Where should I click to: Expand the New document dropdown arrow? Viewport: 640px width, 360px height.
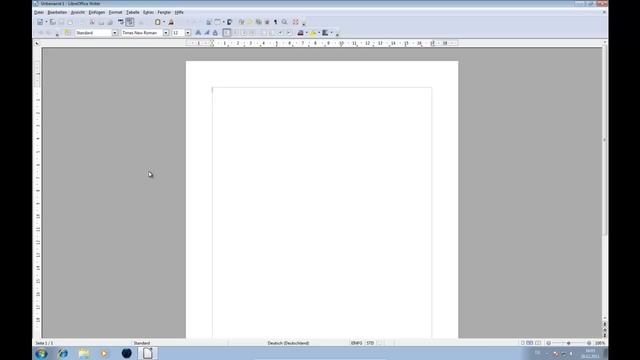click(x=46, y=22)
